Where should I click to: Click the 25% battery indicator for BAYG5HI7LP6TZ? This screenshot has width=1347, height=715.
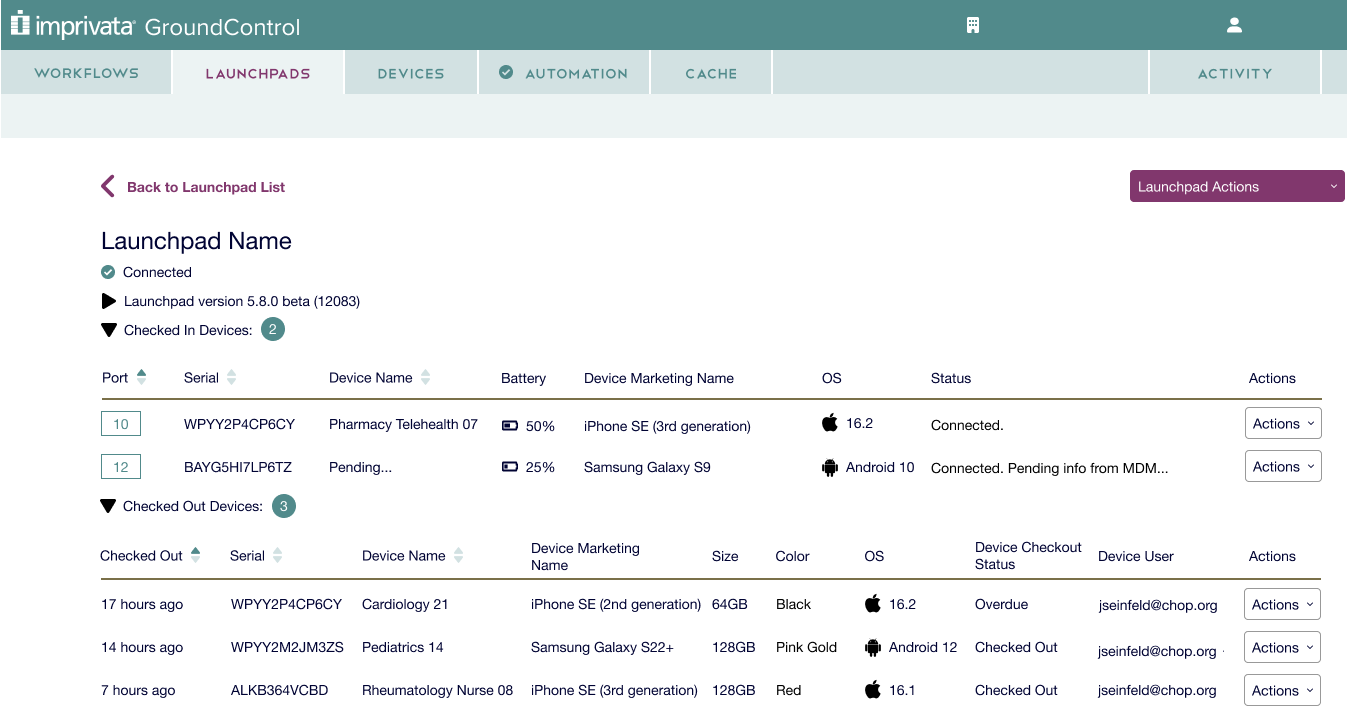[x=509, y=466]
